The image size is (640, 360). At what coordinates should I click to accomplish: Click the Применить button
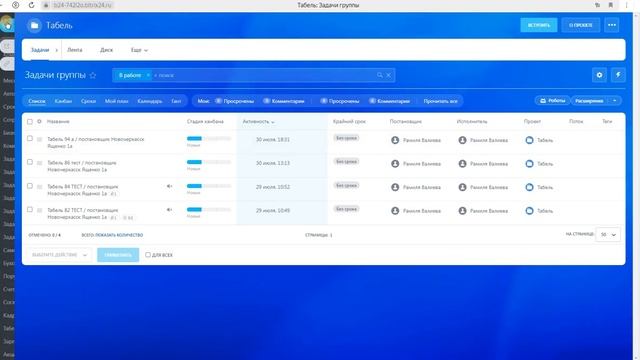[118, 255]
